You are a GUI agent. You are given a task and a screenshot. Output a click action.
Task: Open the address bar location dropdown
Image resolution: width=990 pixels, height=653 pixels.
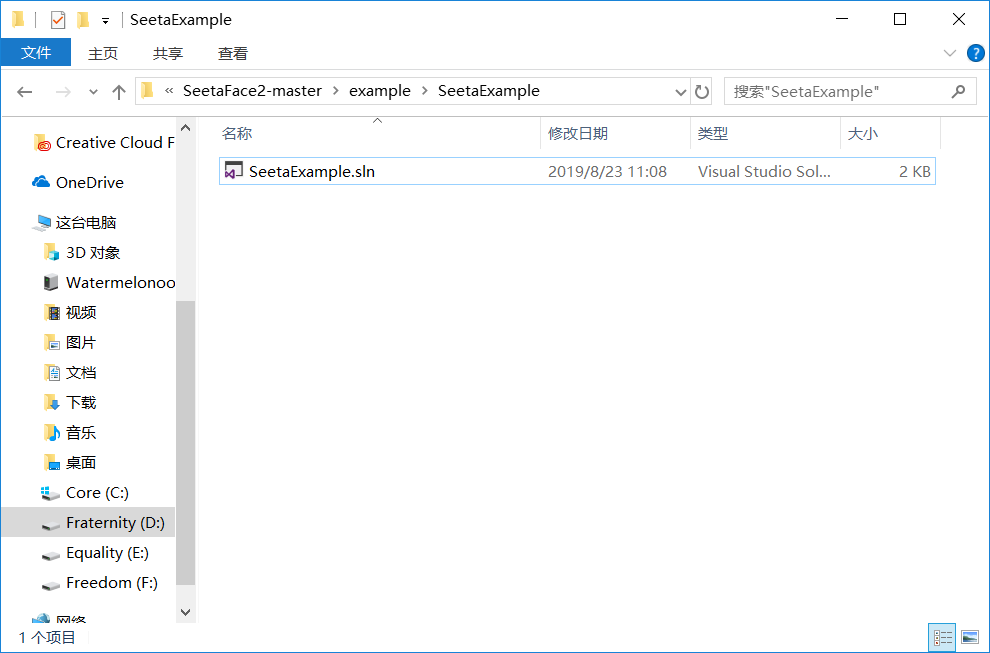pyautogui.click(x=681, y=91)
